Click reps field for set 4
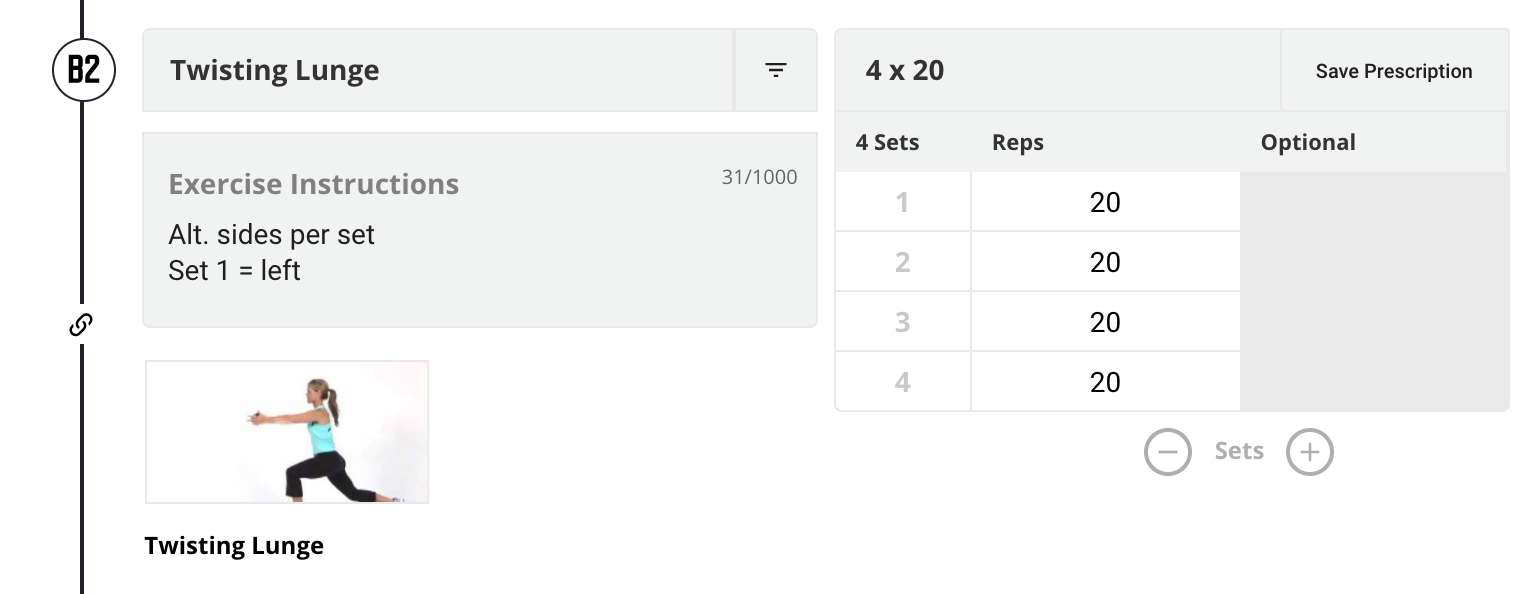 point(1105,382)
